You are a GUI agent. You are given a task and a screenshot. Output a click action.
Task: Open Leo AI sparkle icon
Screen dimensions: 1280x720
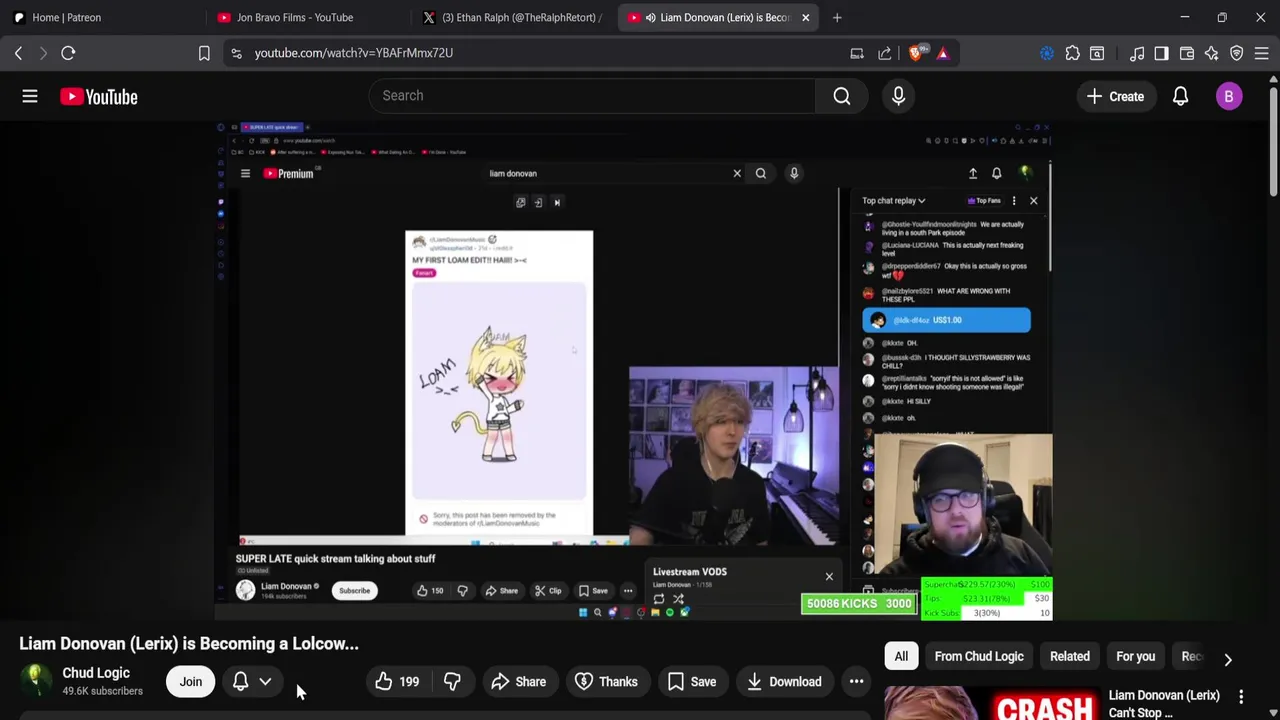(1212, 53)
